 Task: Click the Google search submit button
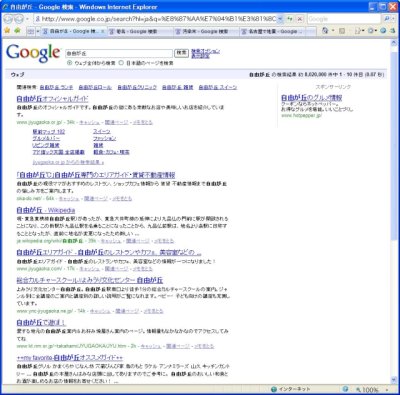[181, 53]
